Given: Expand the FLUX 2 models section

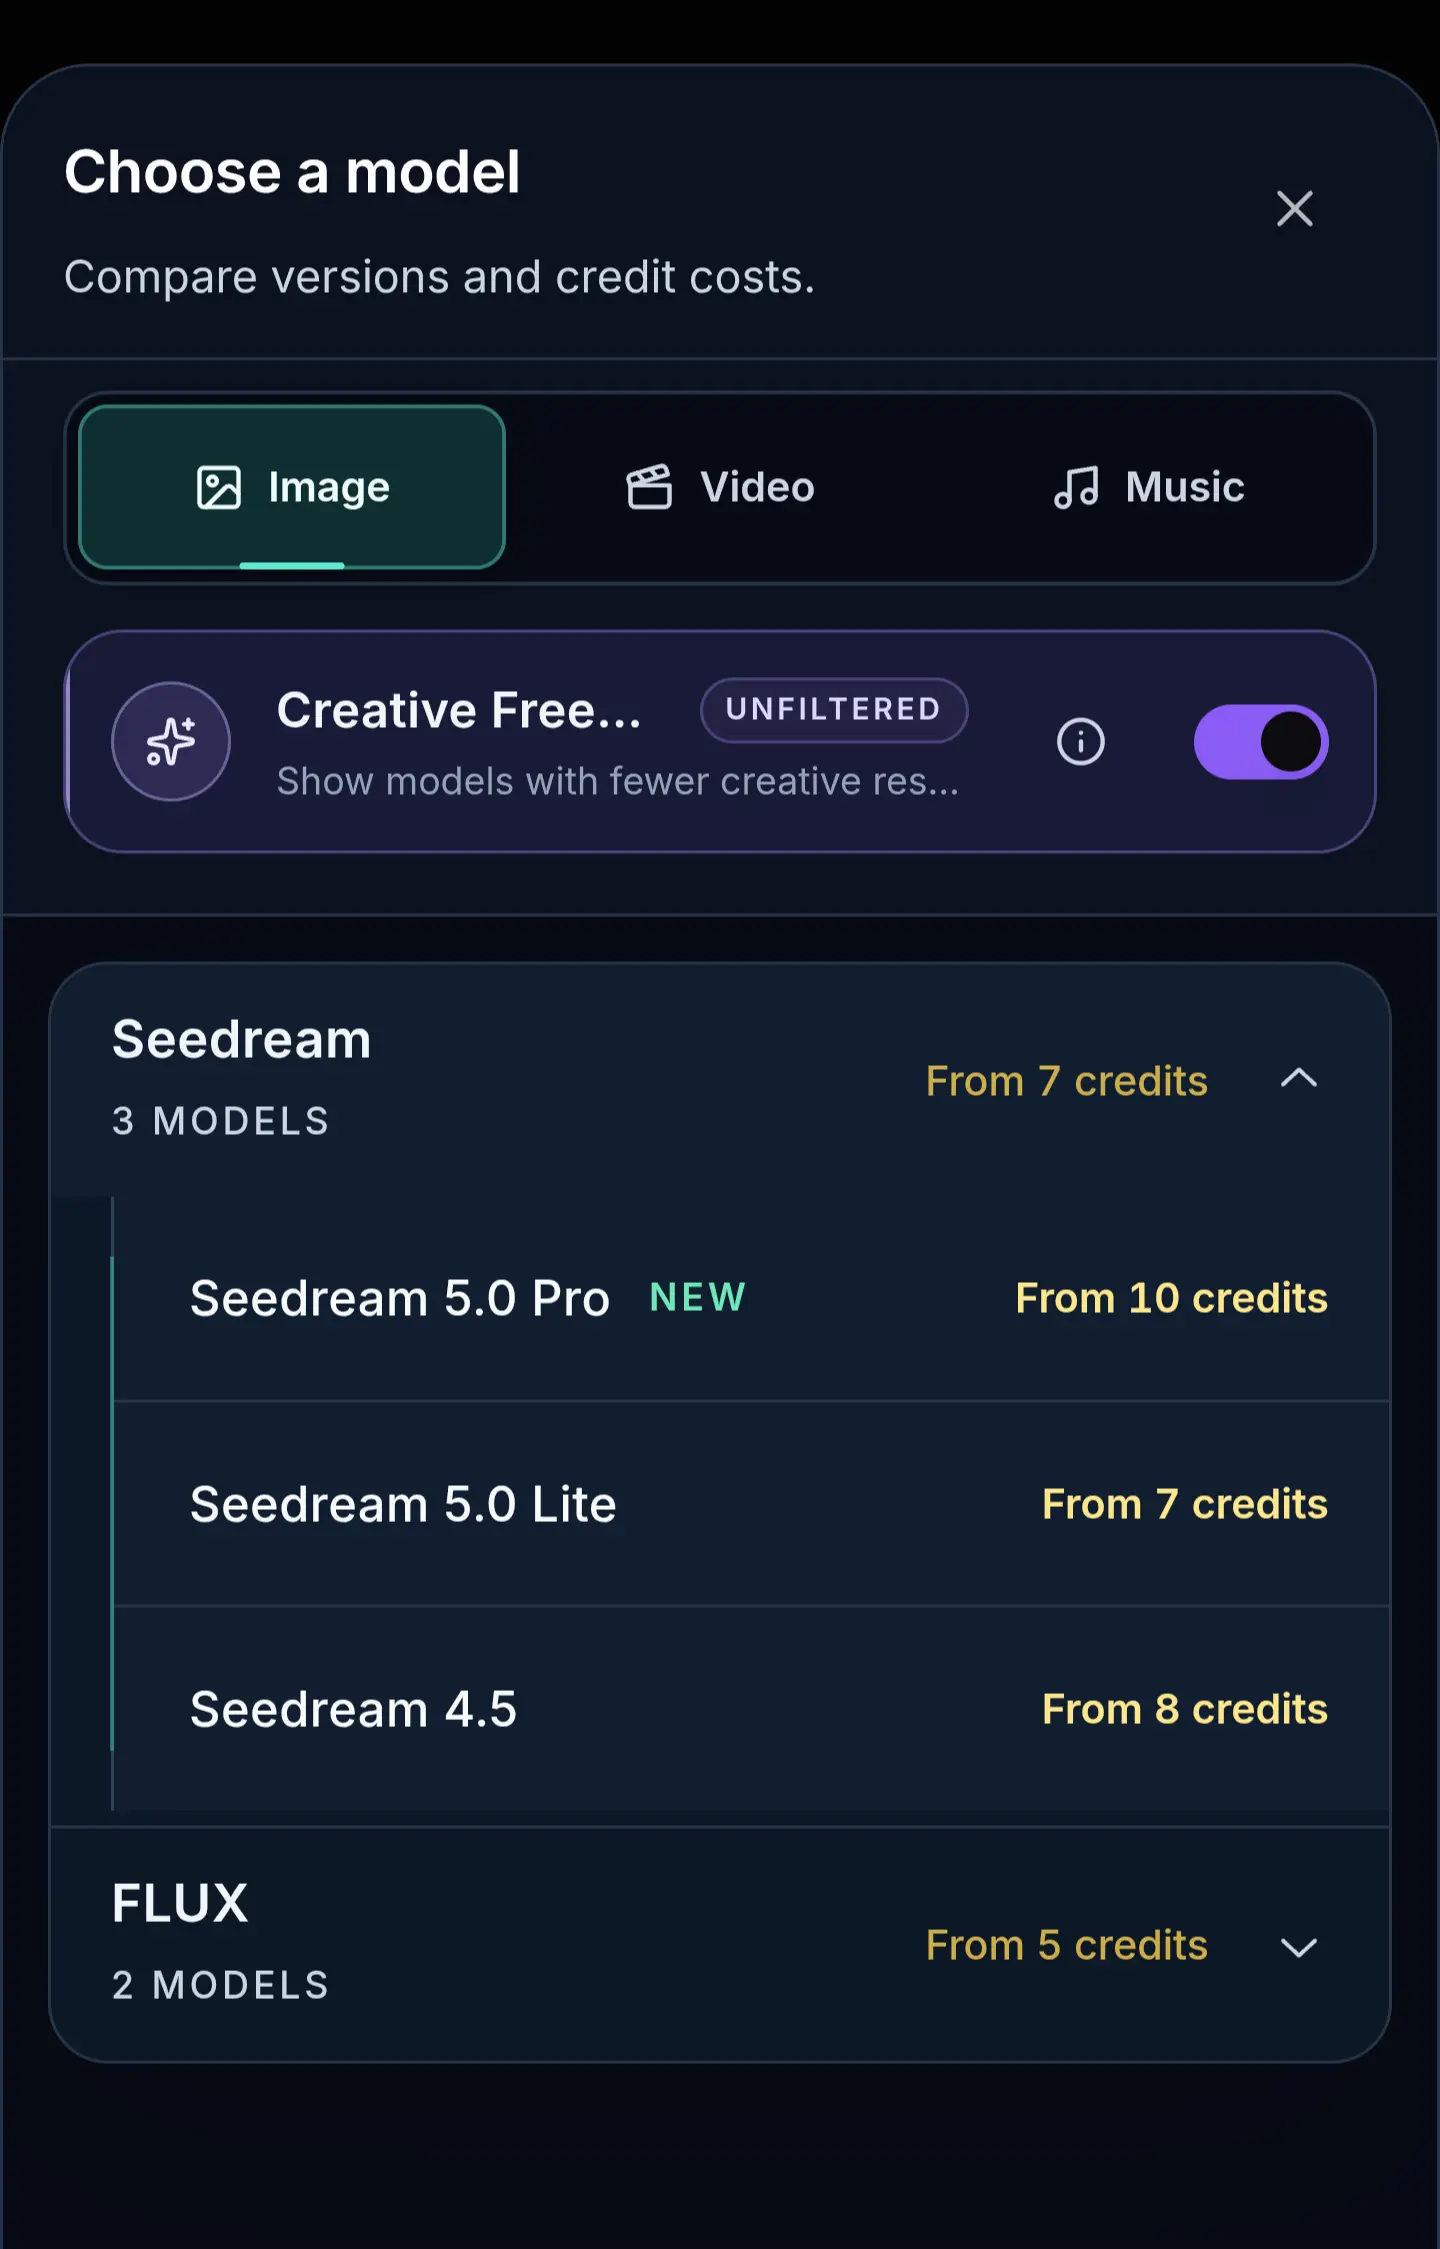Looking at the screenshot, I should tap(720, 1944).
